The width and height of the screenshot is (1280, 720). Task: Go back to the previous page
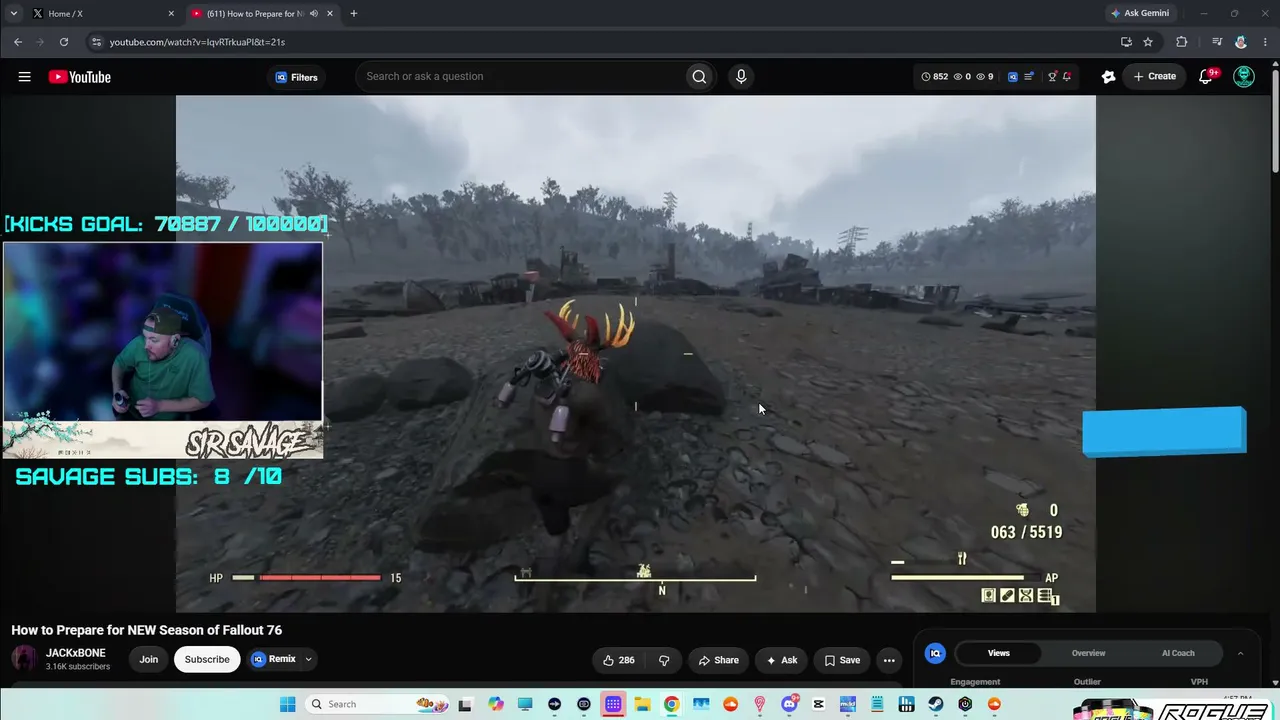(x=18, y=42)
